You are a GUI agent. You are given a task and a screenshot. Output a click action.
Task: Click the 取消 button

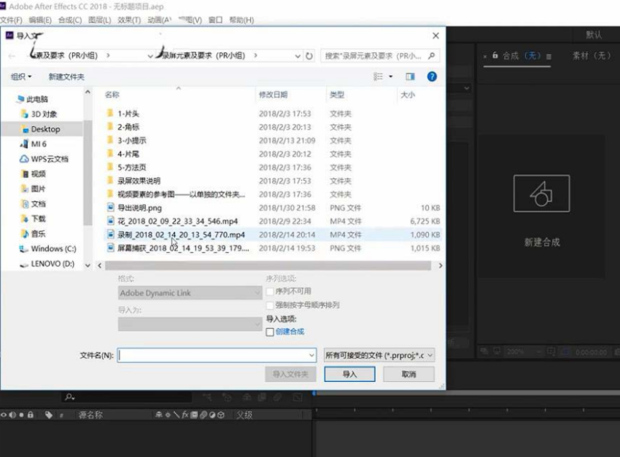(x=409, y=374)
